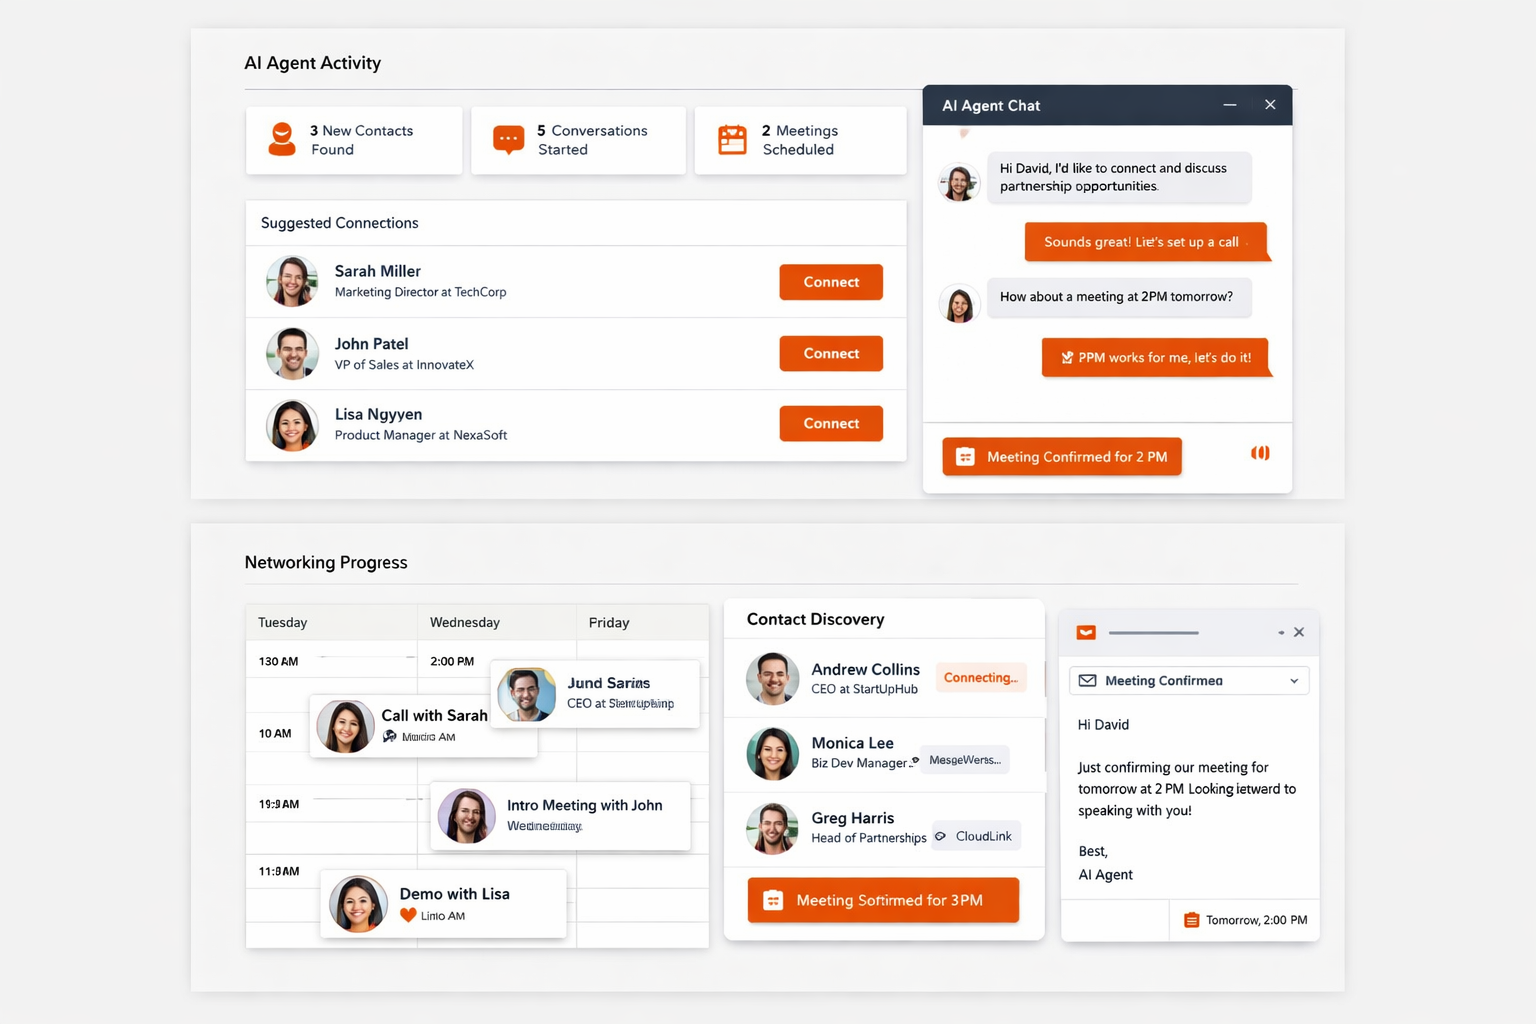Select the Tuesday column header

[x=283, y=622]
